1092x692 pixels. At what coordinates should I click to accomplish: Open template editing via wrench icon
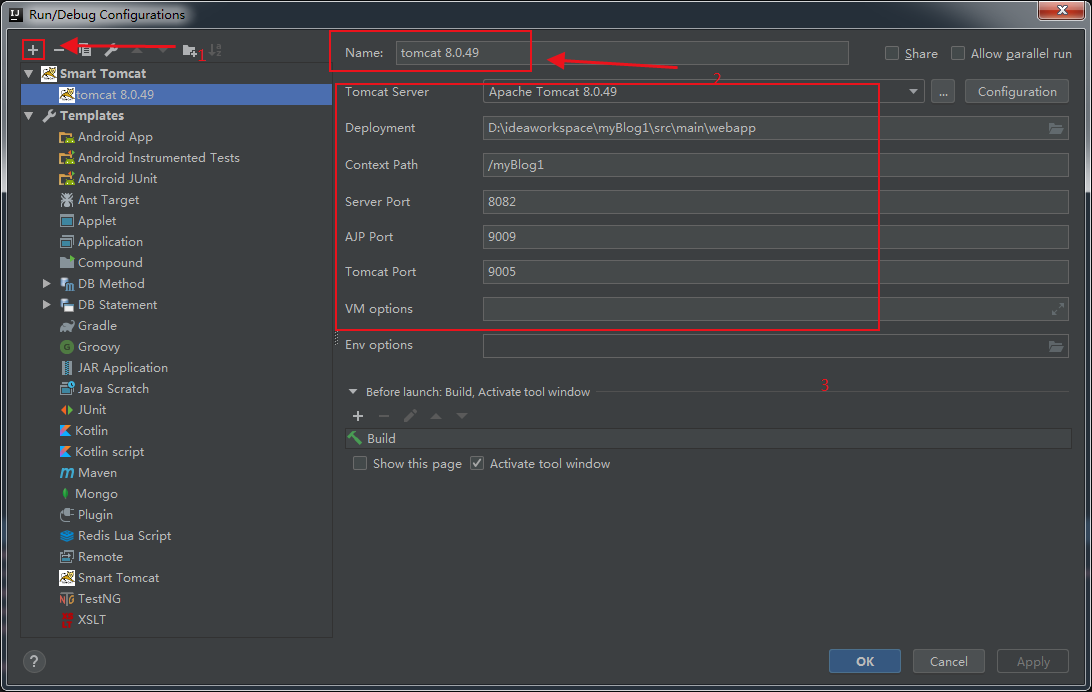tap(111, 50)
